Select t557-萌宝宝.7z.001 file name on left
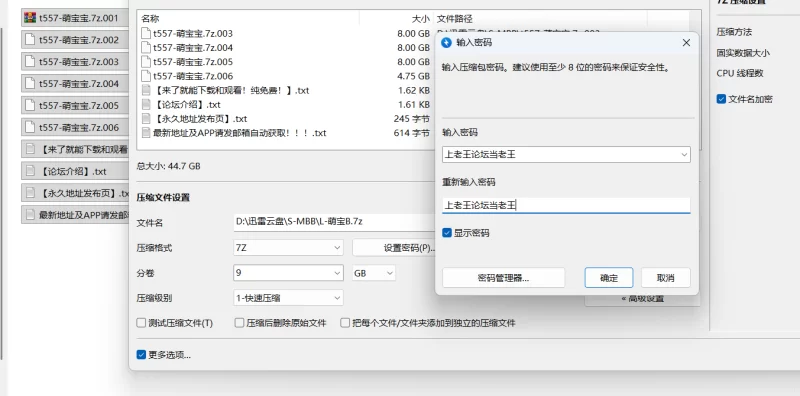 pyautogui.click(x=79, y=18)
